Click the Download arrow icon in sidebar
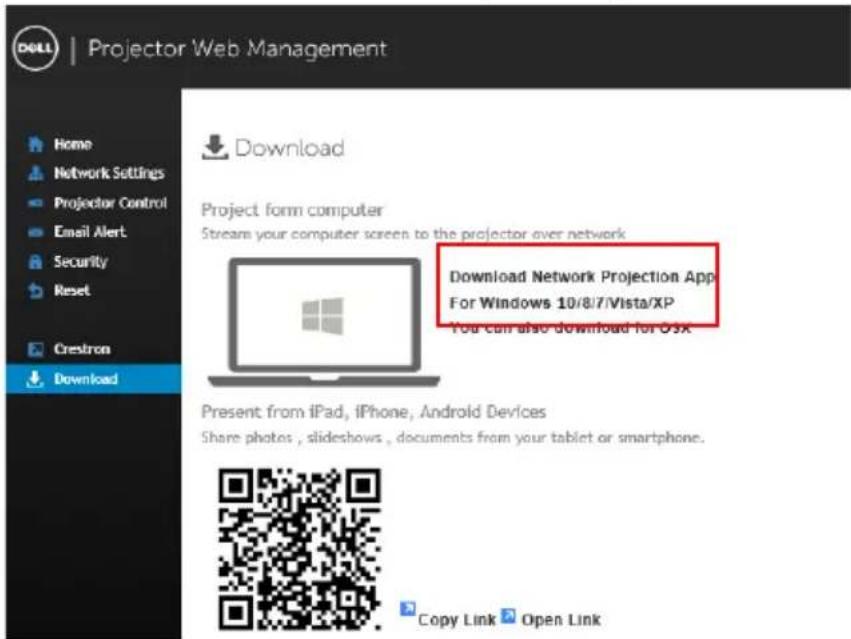 click(x=35, y=379)
